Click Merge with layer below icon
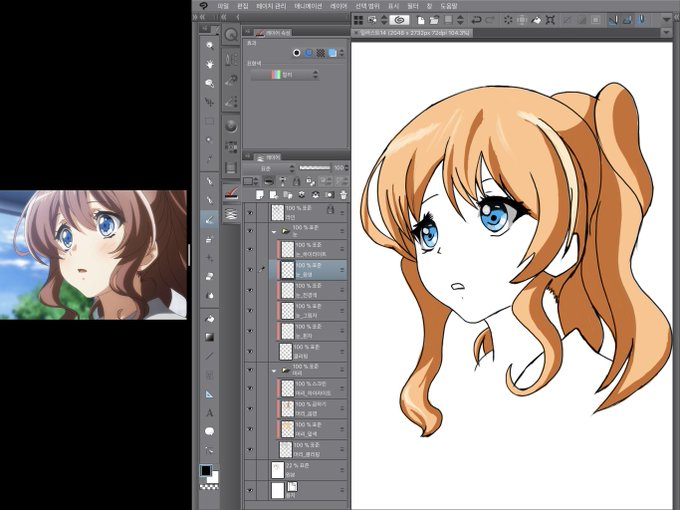The width and height of the screenshot is (680, 510). (315, 195)
